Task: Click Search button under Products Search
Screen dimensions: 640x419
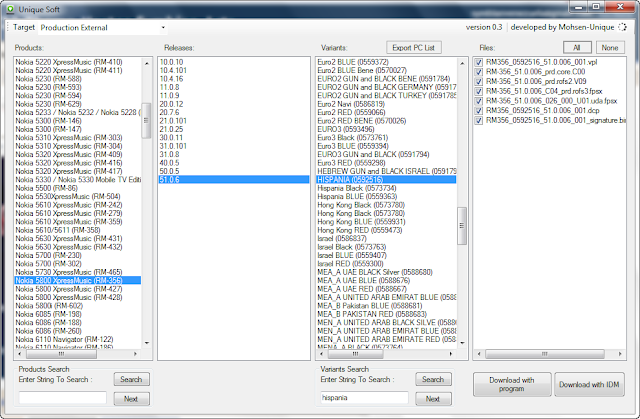Action: (131, 379)
